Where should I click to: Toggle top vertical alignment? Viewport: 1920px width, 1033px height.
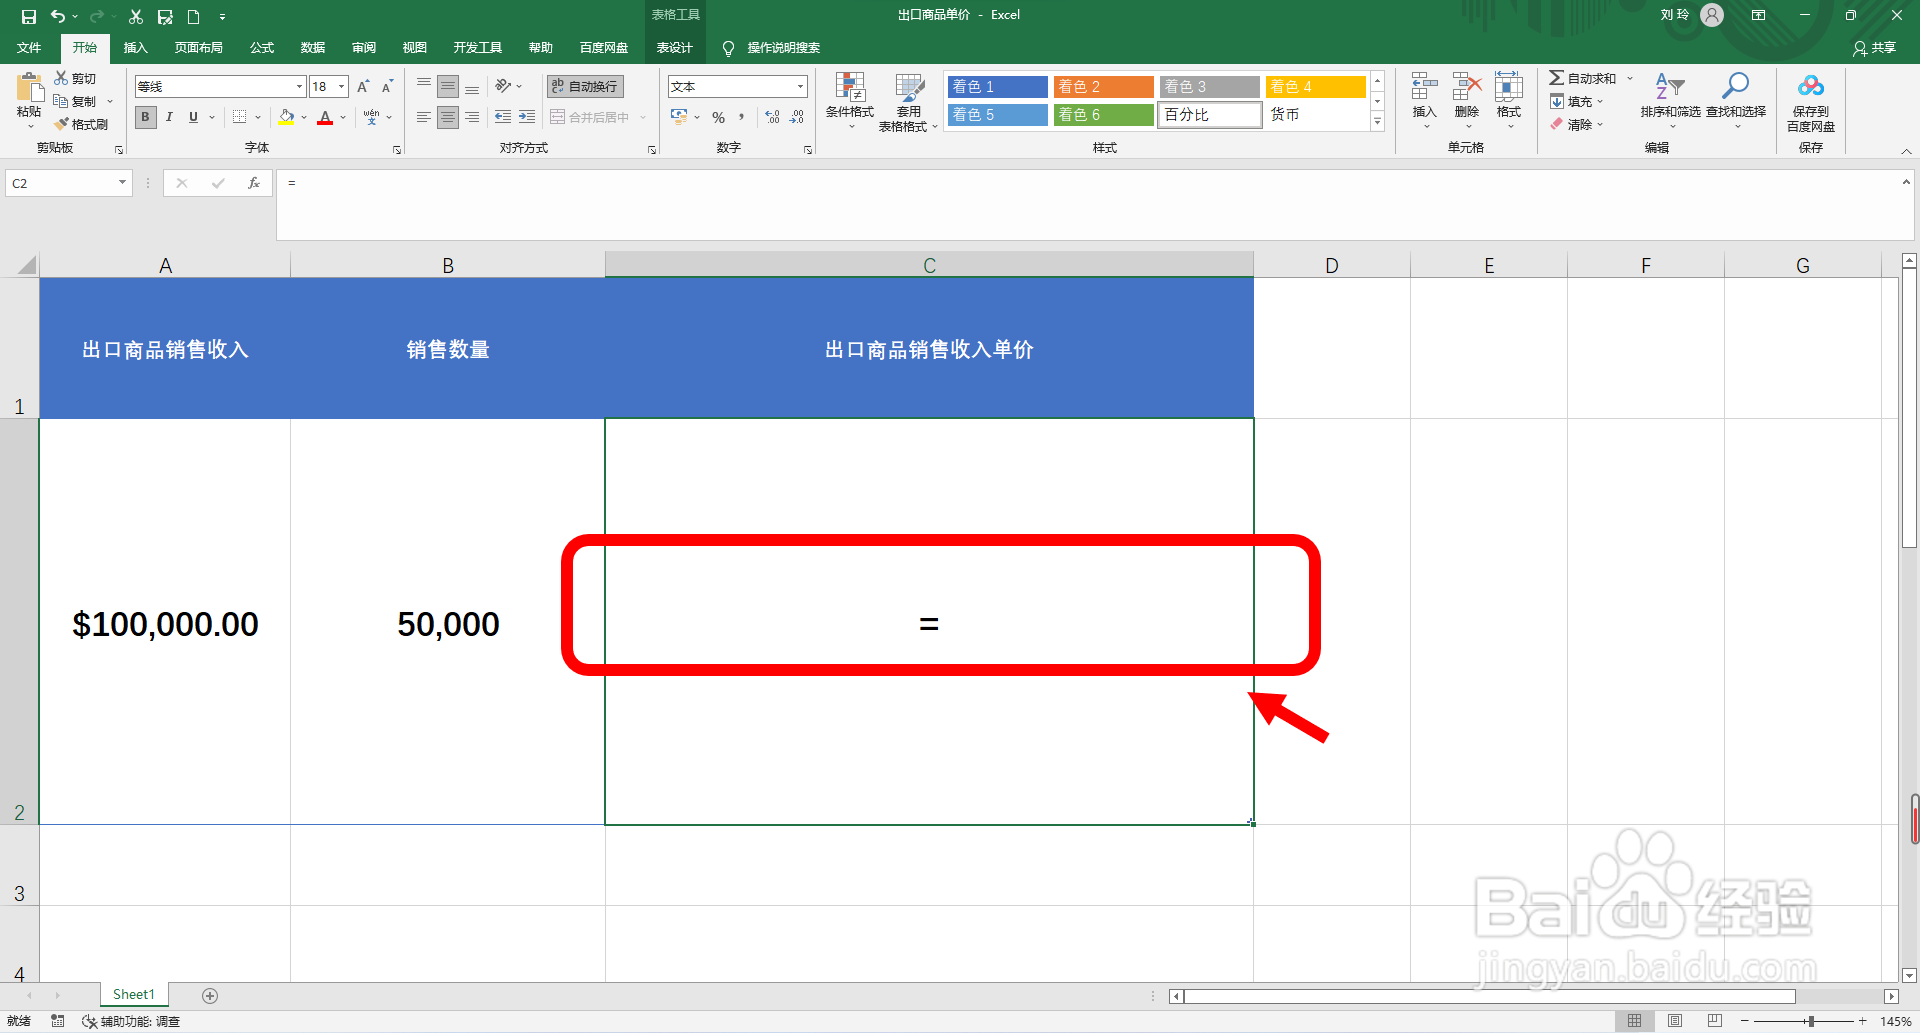[x=424, y=86]
